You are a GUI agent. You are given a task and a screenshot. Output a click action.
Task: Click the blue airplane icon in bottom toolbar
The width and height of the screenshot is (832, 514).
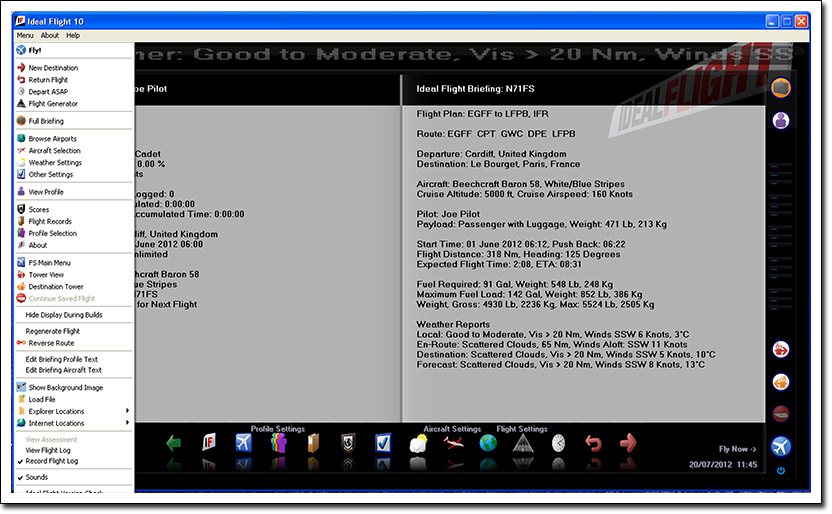244,442
